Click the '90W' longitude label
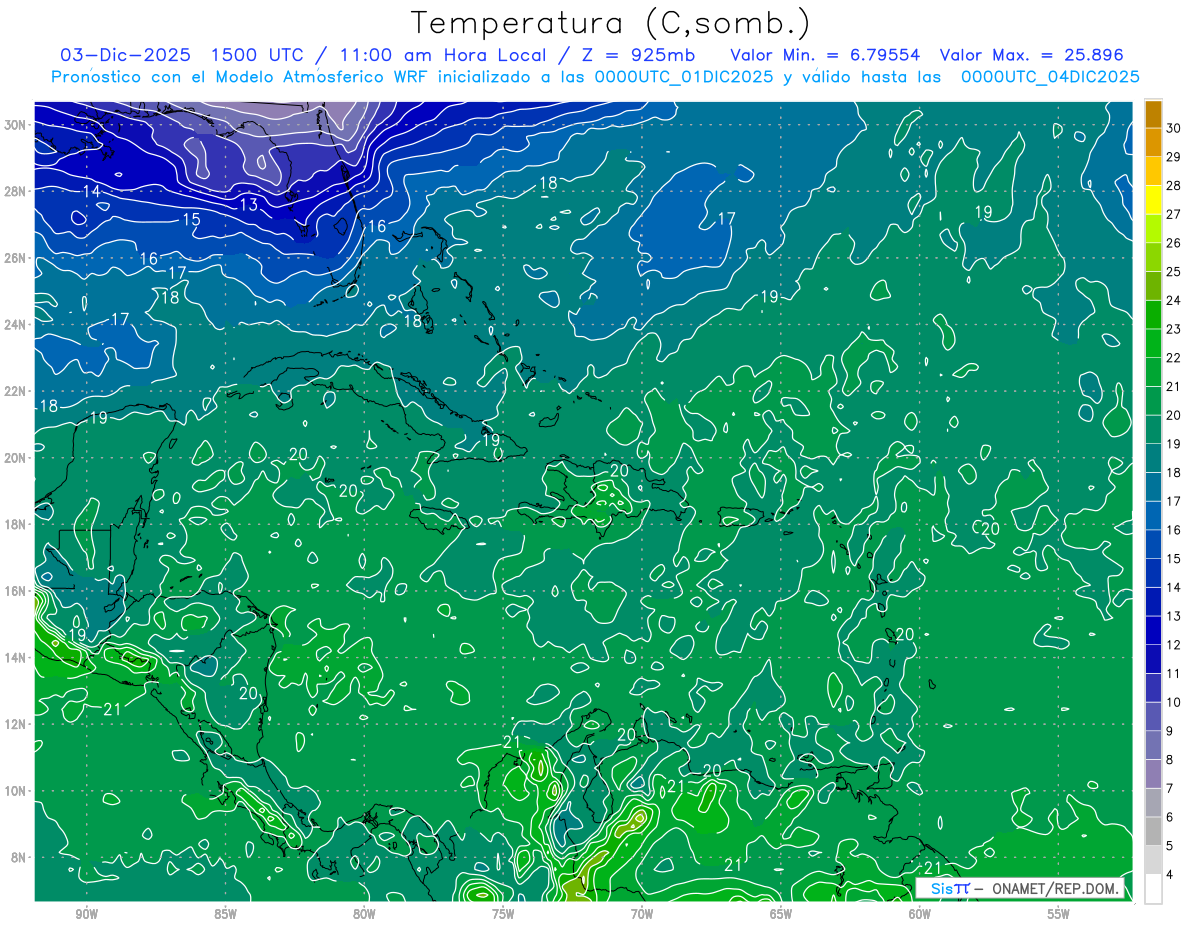The image size is (1200, 927). (86, 914)
